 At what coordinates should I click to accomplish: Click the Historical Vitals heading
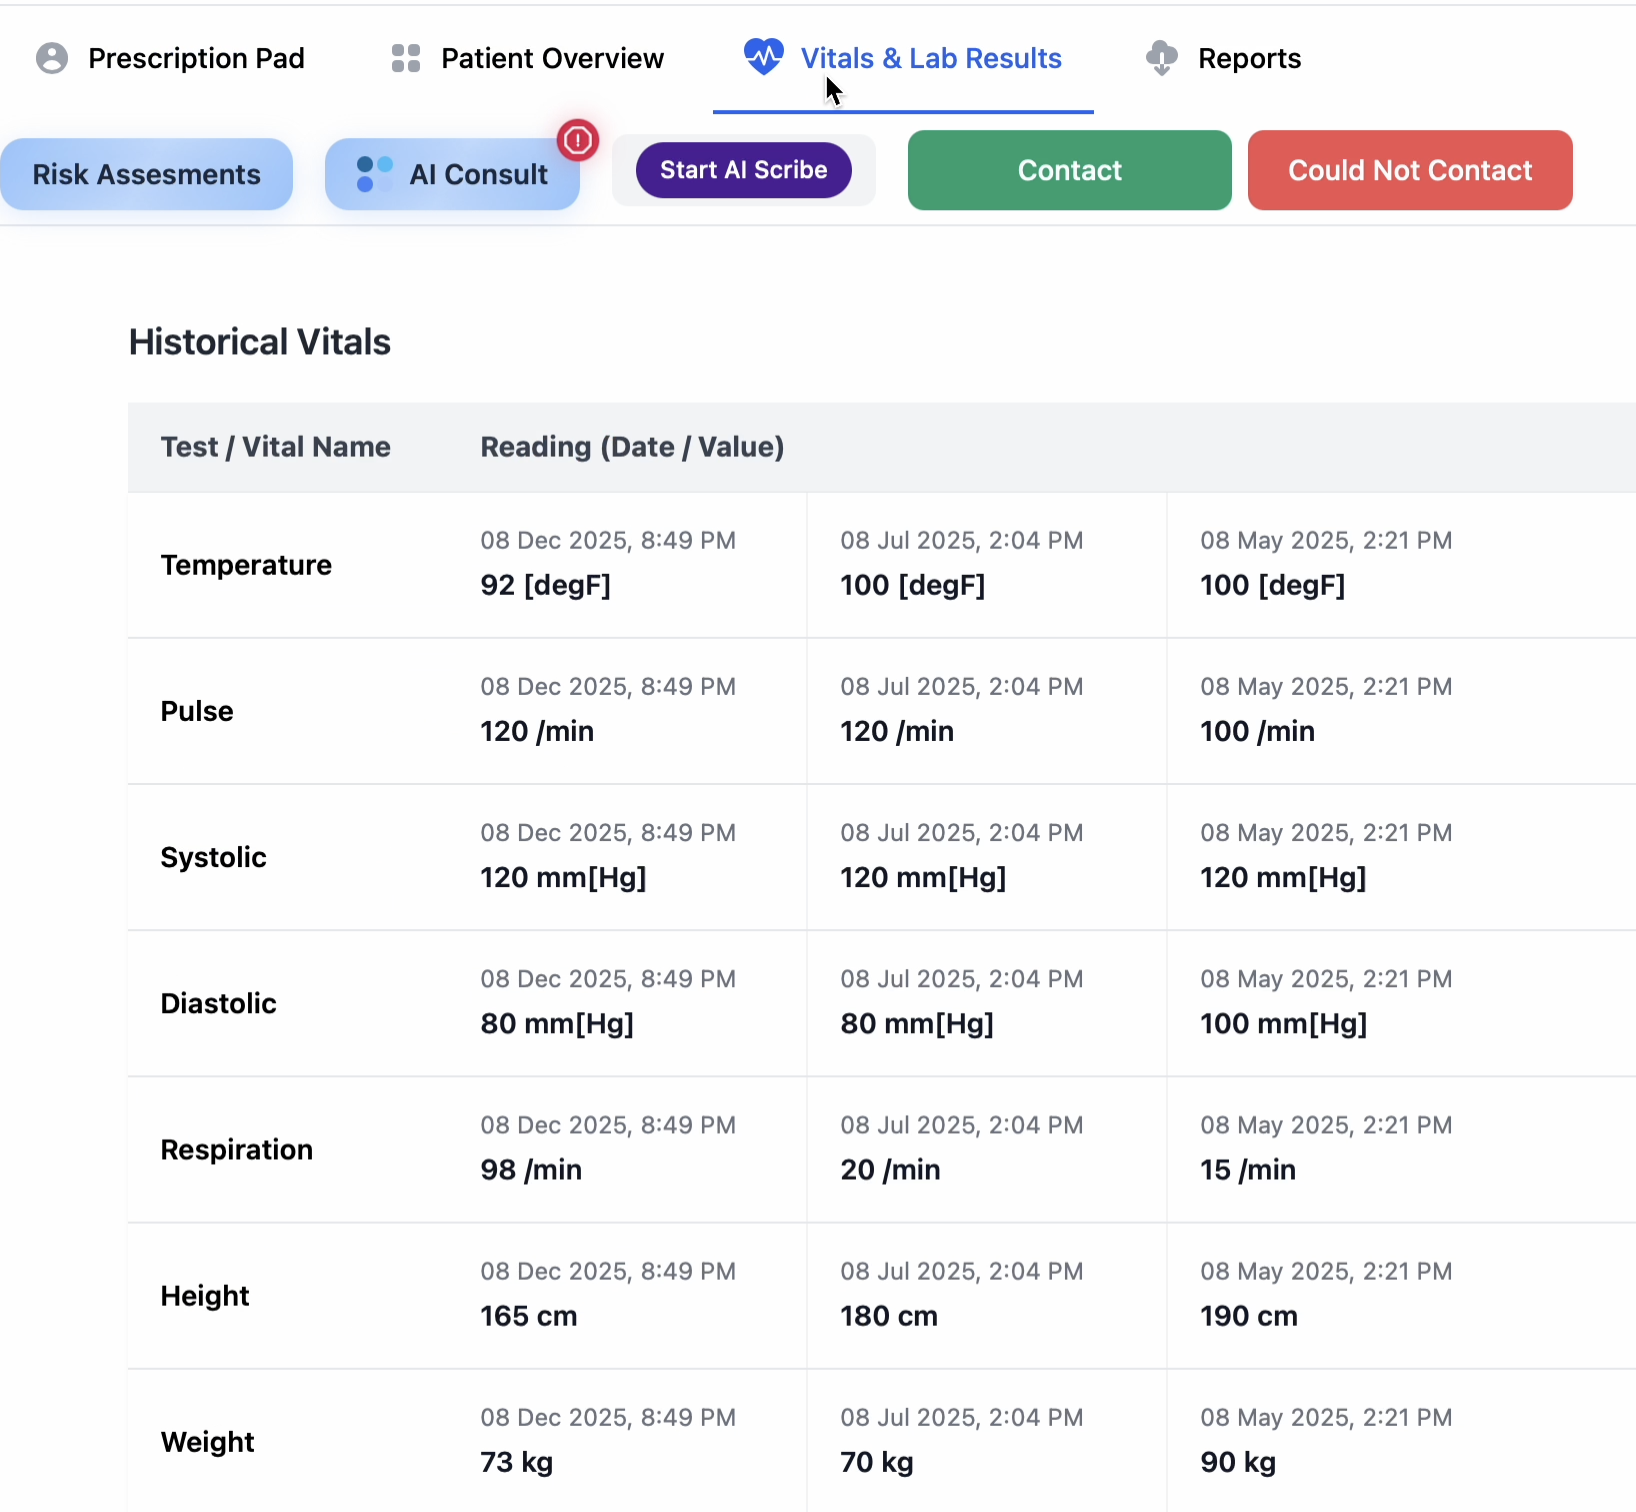pyautogui.click(x=260, y=342)
